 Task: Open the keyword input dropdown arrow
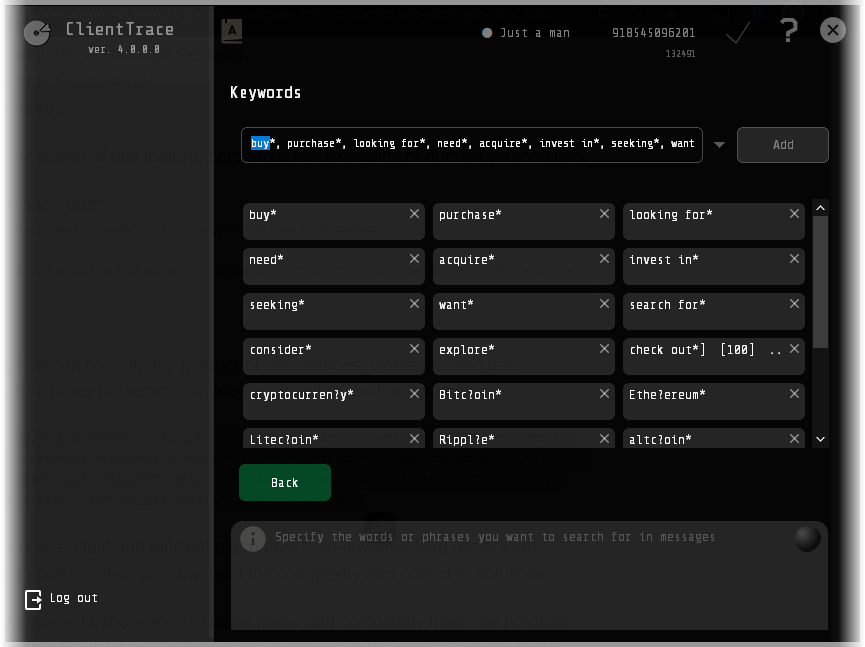(719, 145)
